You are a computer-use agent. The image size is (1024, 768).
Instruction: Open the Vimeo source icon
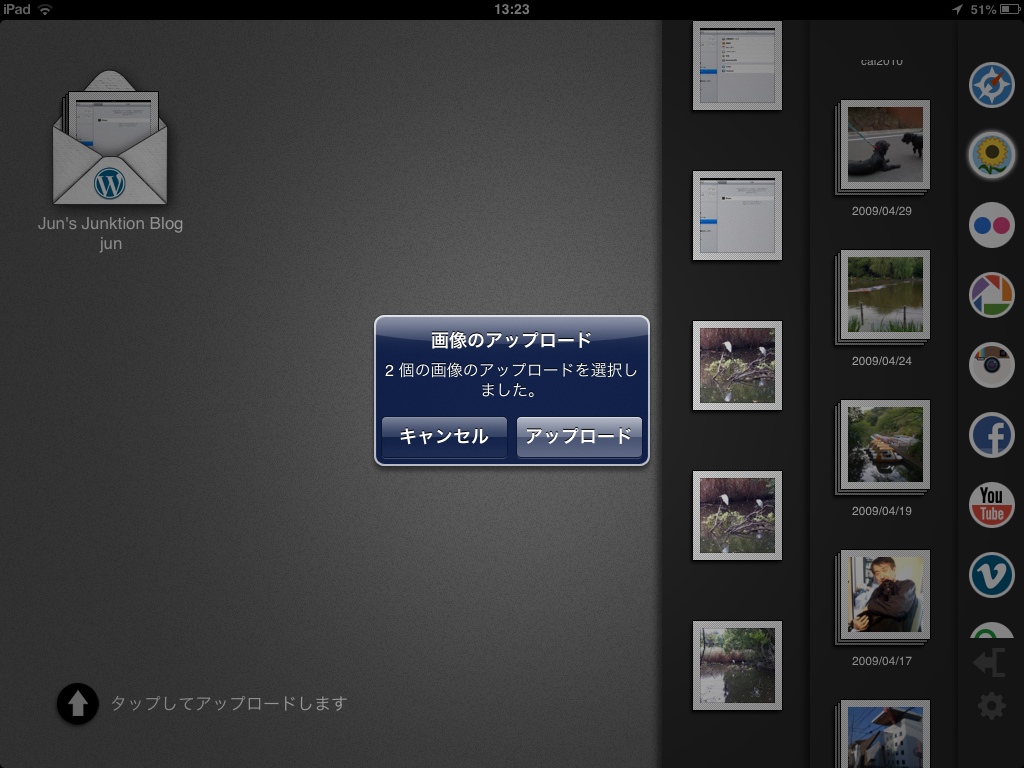[x=991, y=575]
